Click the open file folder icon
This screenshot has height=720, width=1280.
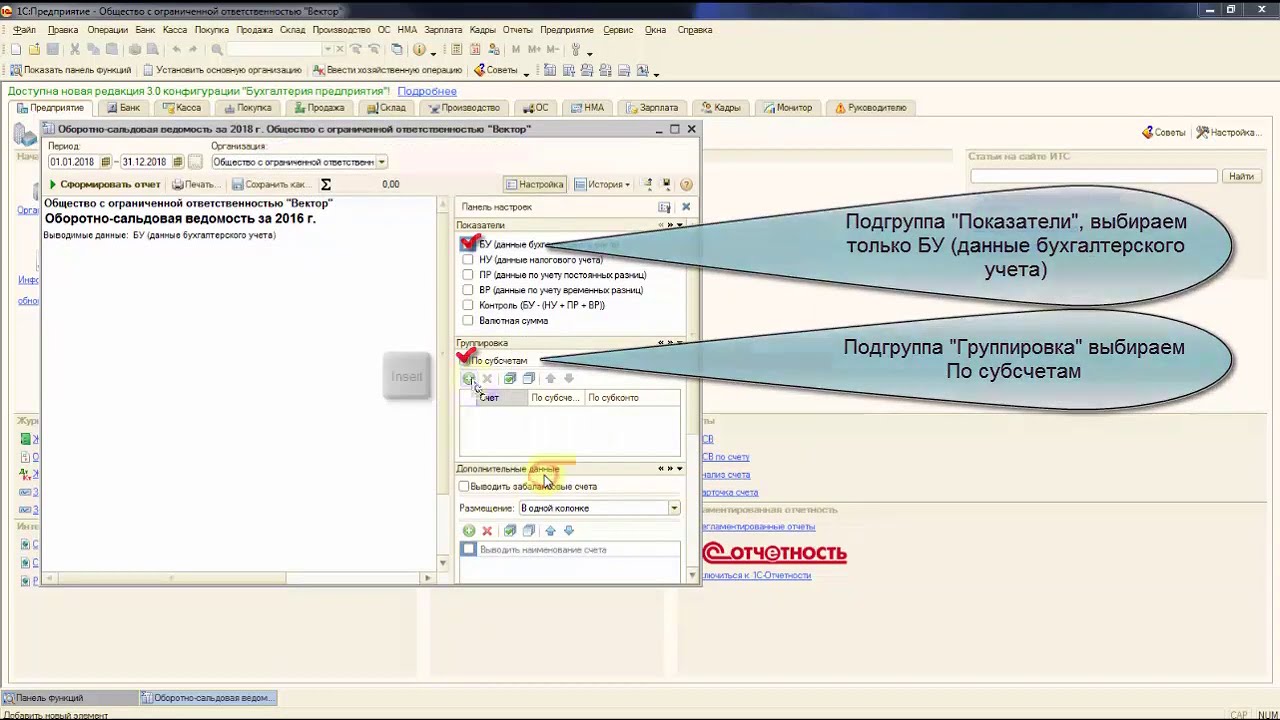tap(35, 49)
